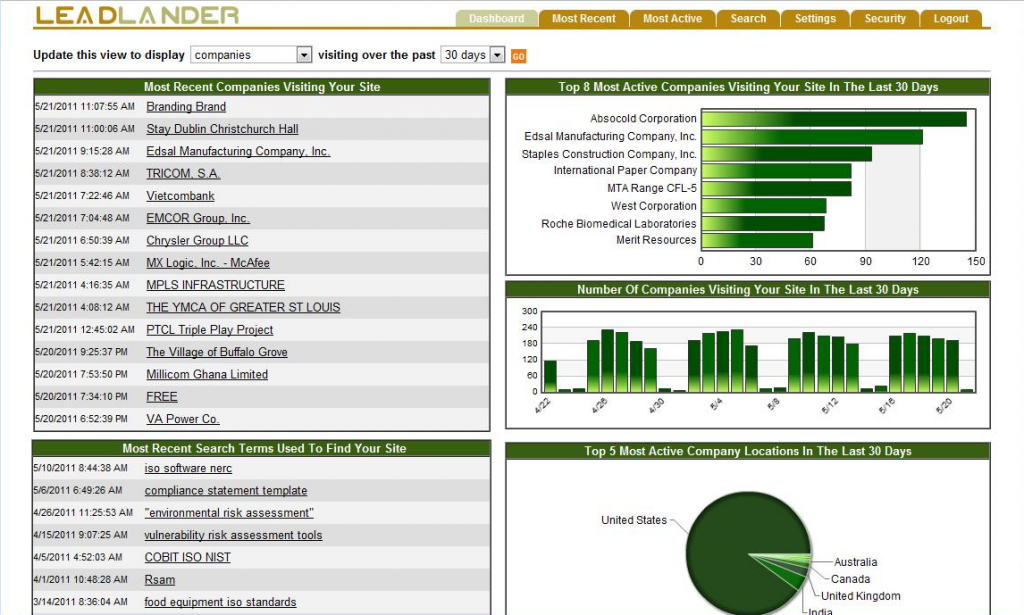The image size is (1024, 615).
Task: Open Vietcombank company link
Action: (x=180, y=196)
